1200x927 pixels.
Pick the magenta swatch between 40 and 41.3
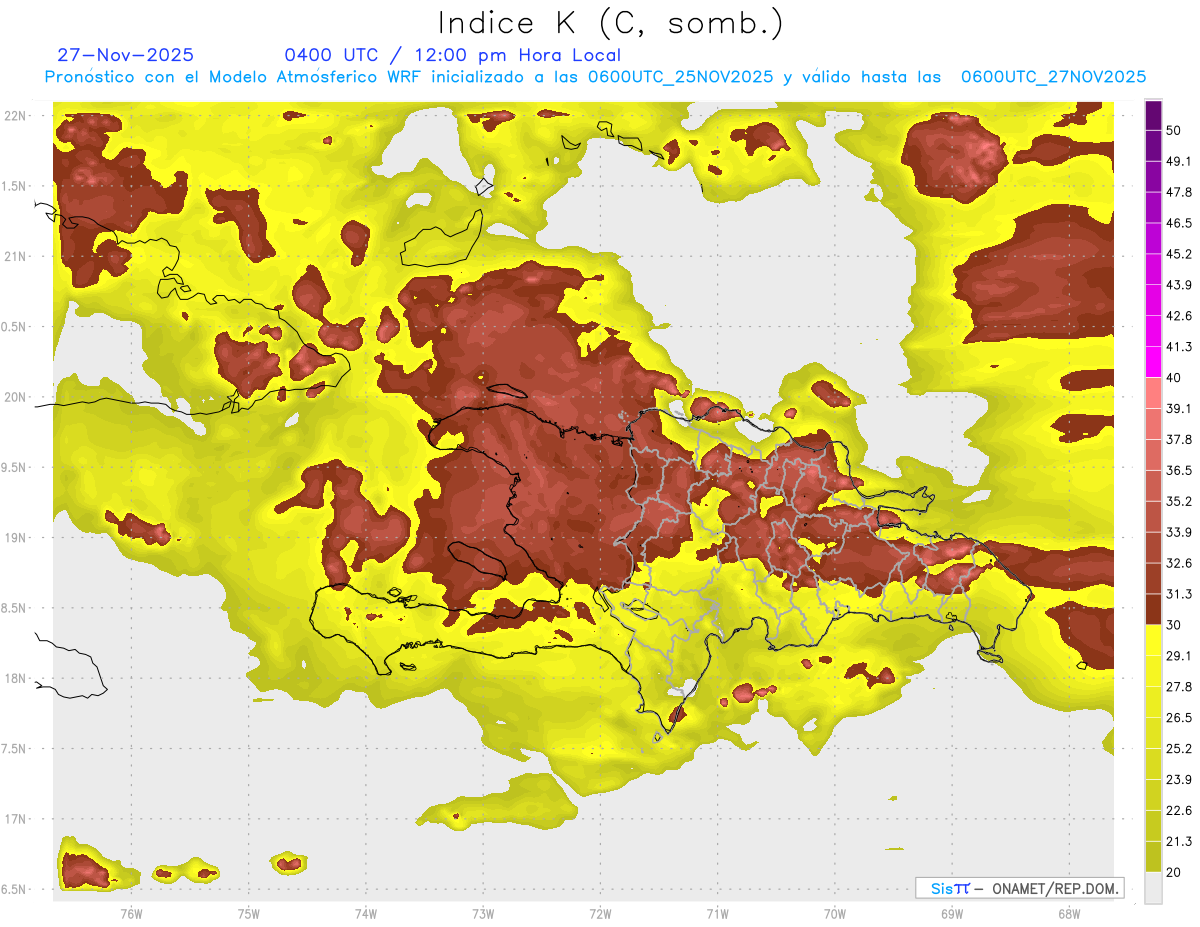pos(1153,363)
